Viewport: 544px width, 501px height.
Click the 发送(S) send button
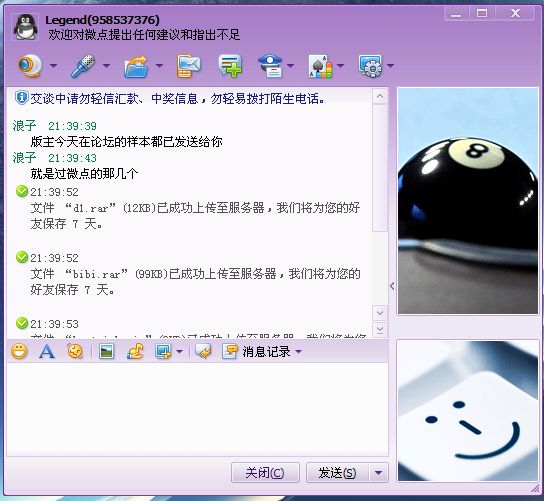pos(338,473)
